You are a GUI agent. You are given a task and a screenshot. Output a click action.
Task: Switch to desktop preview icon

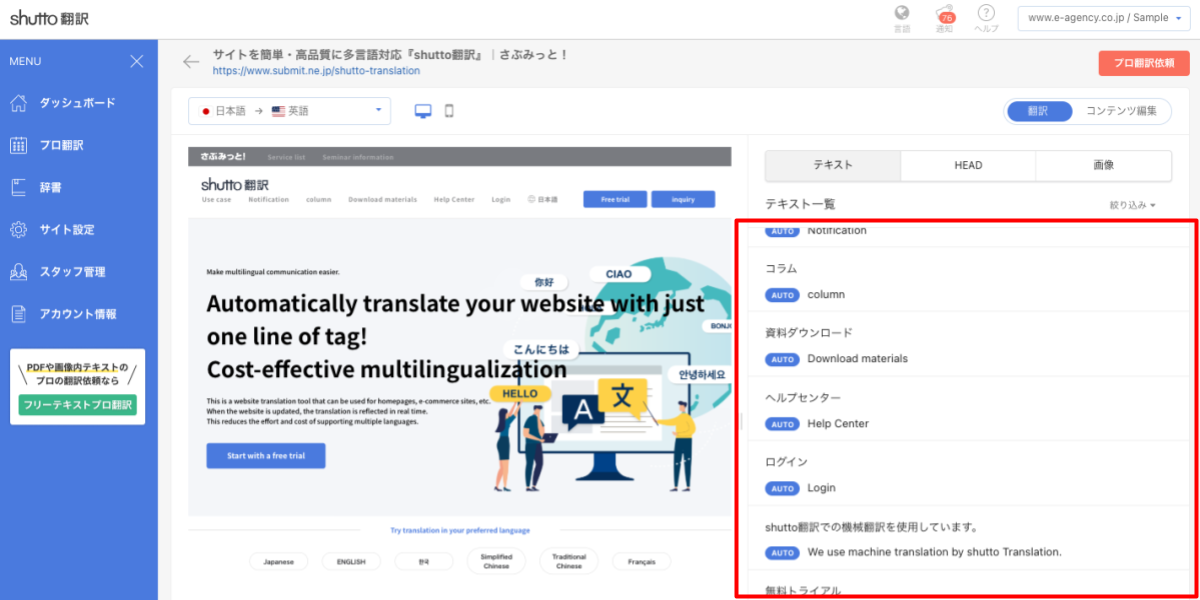423,111
